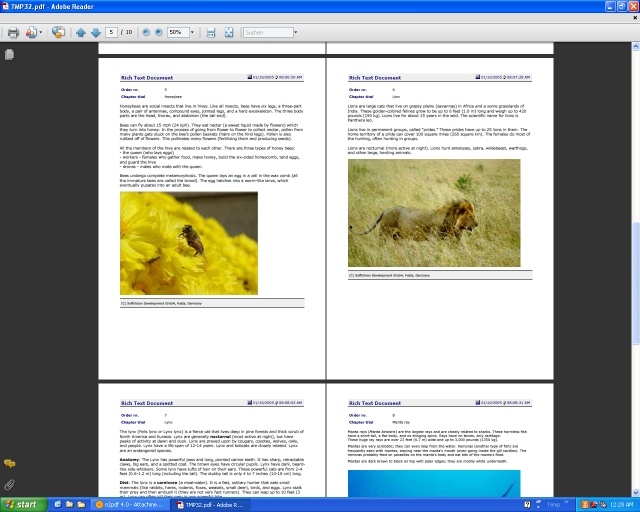Click into the Suchen search box
Viewport: 640px width, 512px height.
[x=267, y=32]
